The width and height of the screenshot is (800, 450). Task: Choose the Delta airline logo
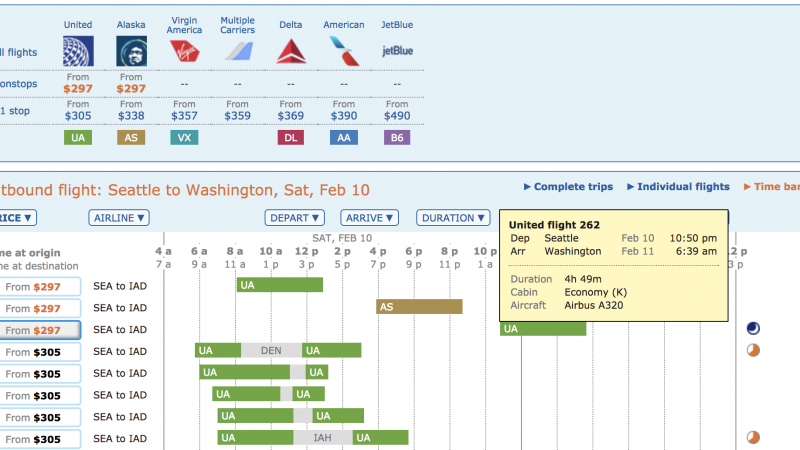coord(290,51)
